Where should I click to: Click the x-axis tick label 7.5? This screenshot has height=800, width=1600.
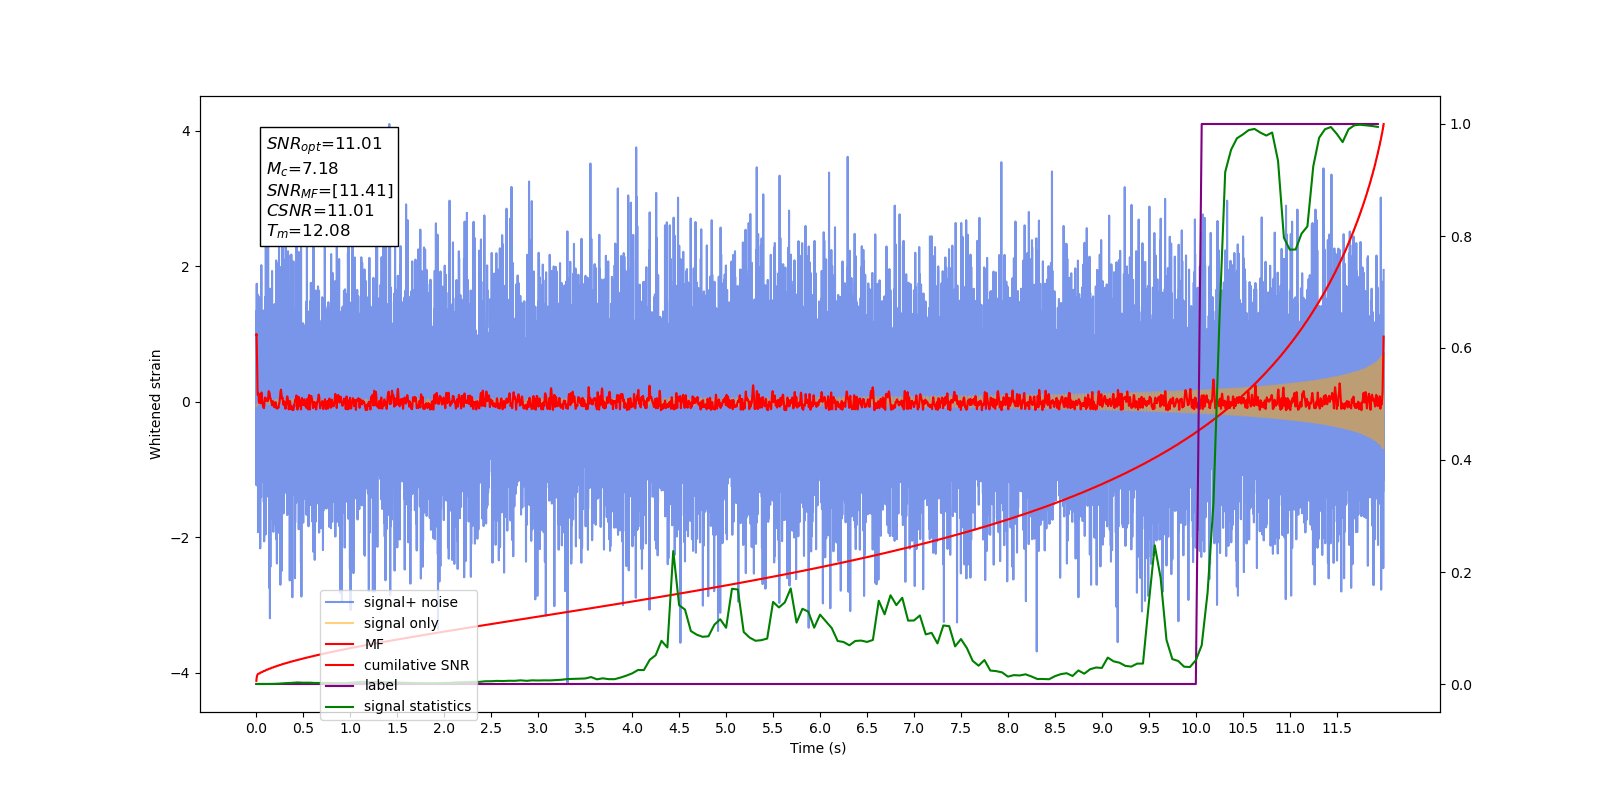[961, 728]
